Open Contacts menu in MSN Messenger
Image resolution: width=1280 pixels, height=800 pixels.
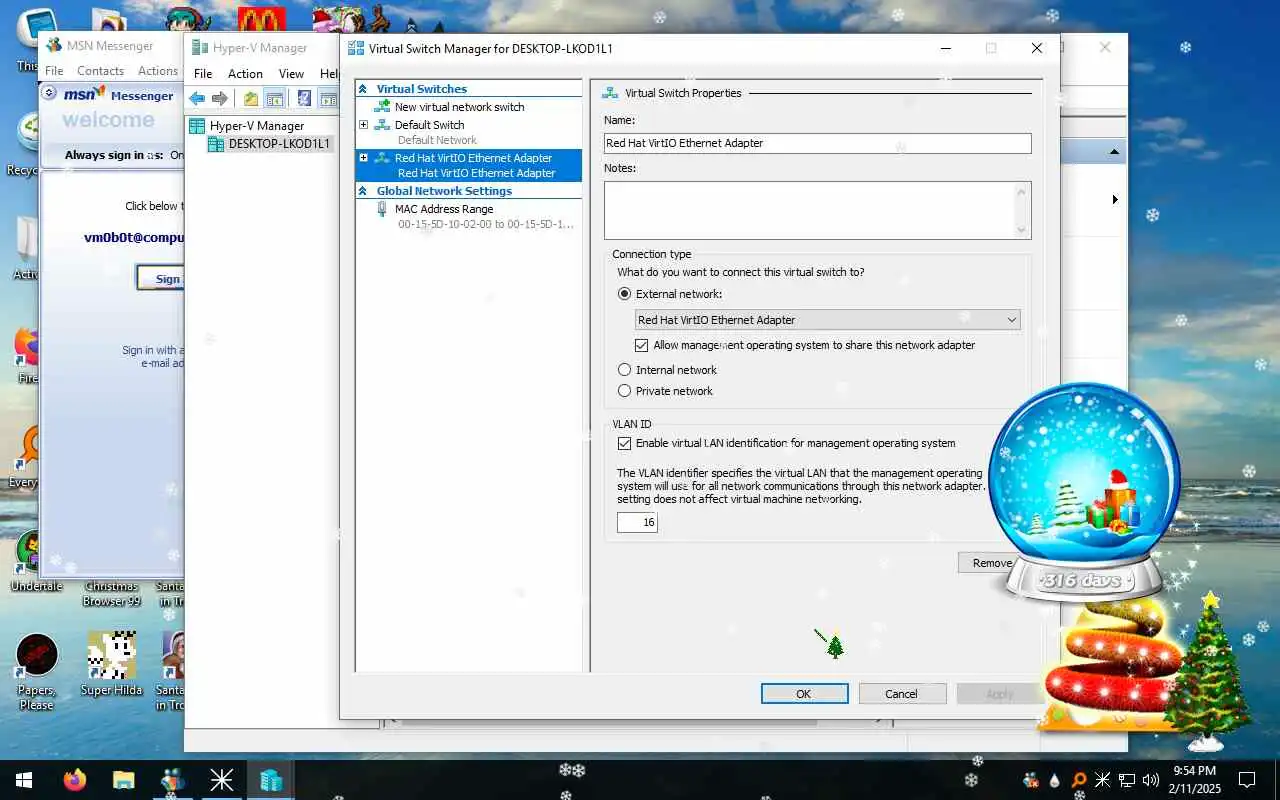(x=100, y=71)
